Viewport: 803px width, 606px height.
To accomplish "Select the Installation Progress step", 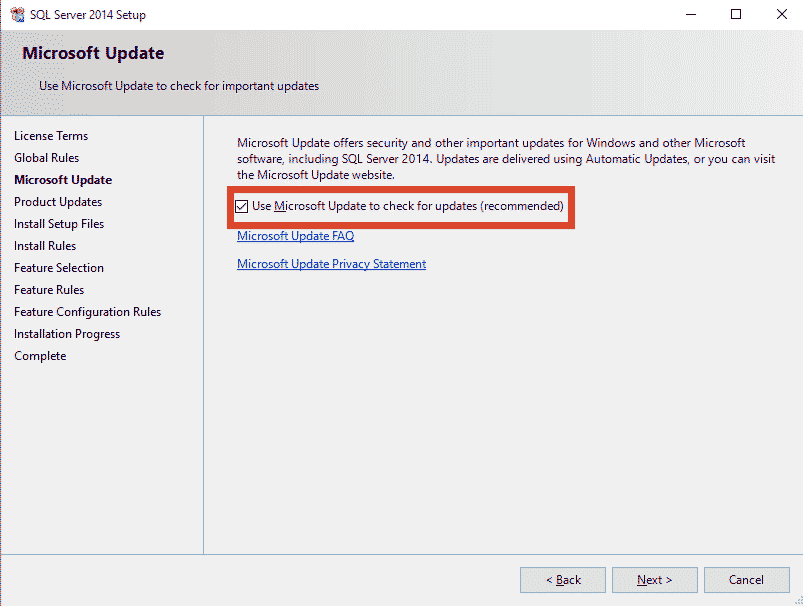I will (x=66, y=333).
